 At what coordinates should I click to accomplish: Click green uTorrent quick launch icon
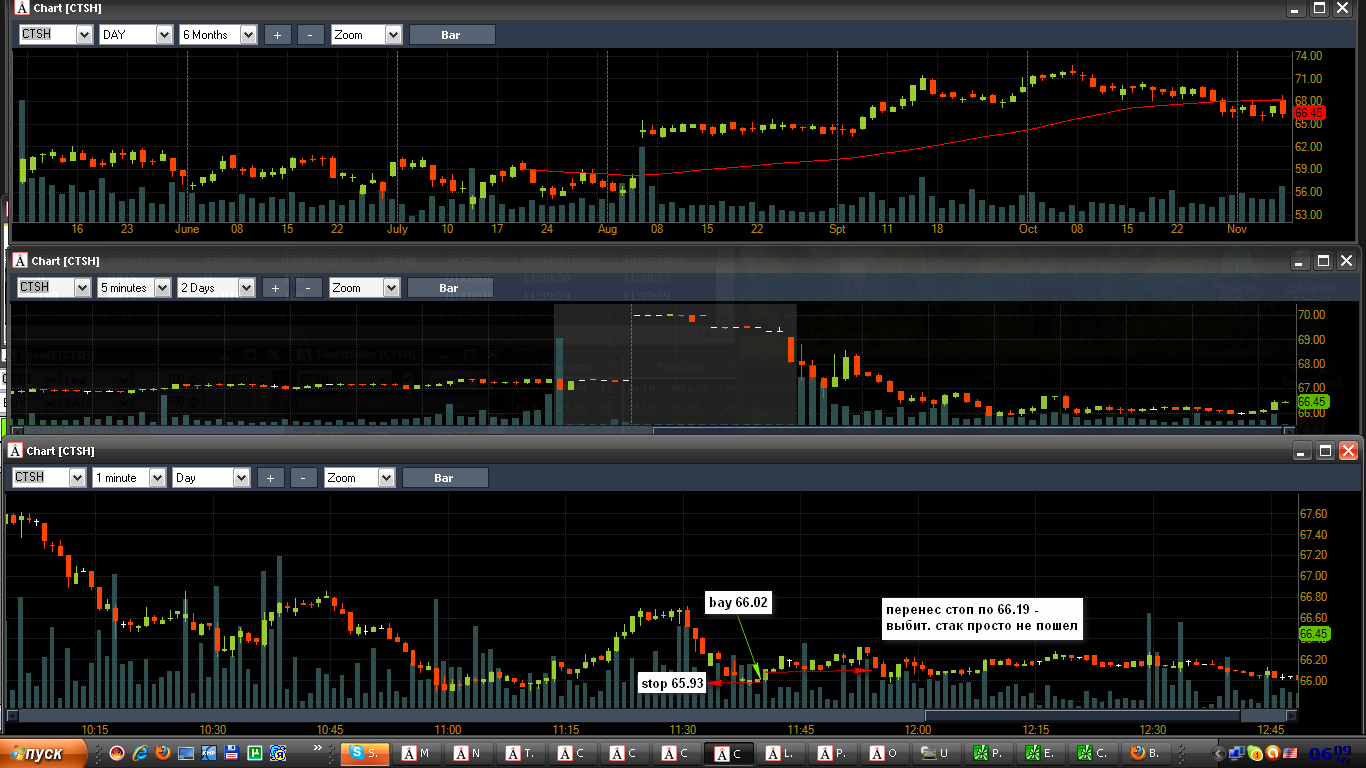255,753
